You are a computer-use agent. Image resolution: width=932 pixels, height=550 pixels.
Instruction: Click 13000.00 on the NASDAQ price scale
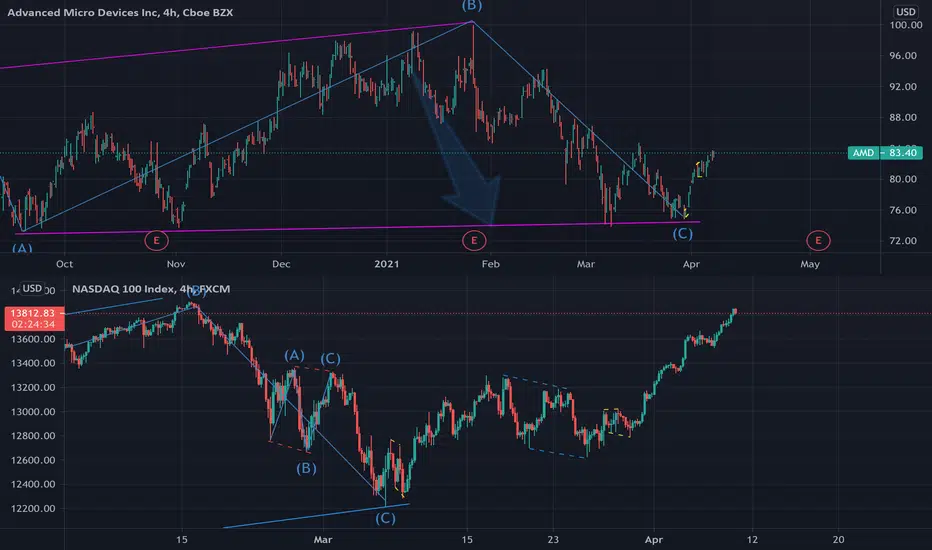[x=33, y=411]
